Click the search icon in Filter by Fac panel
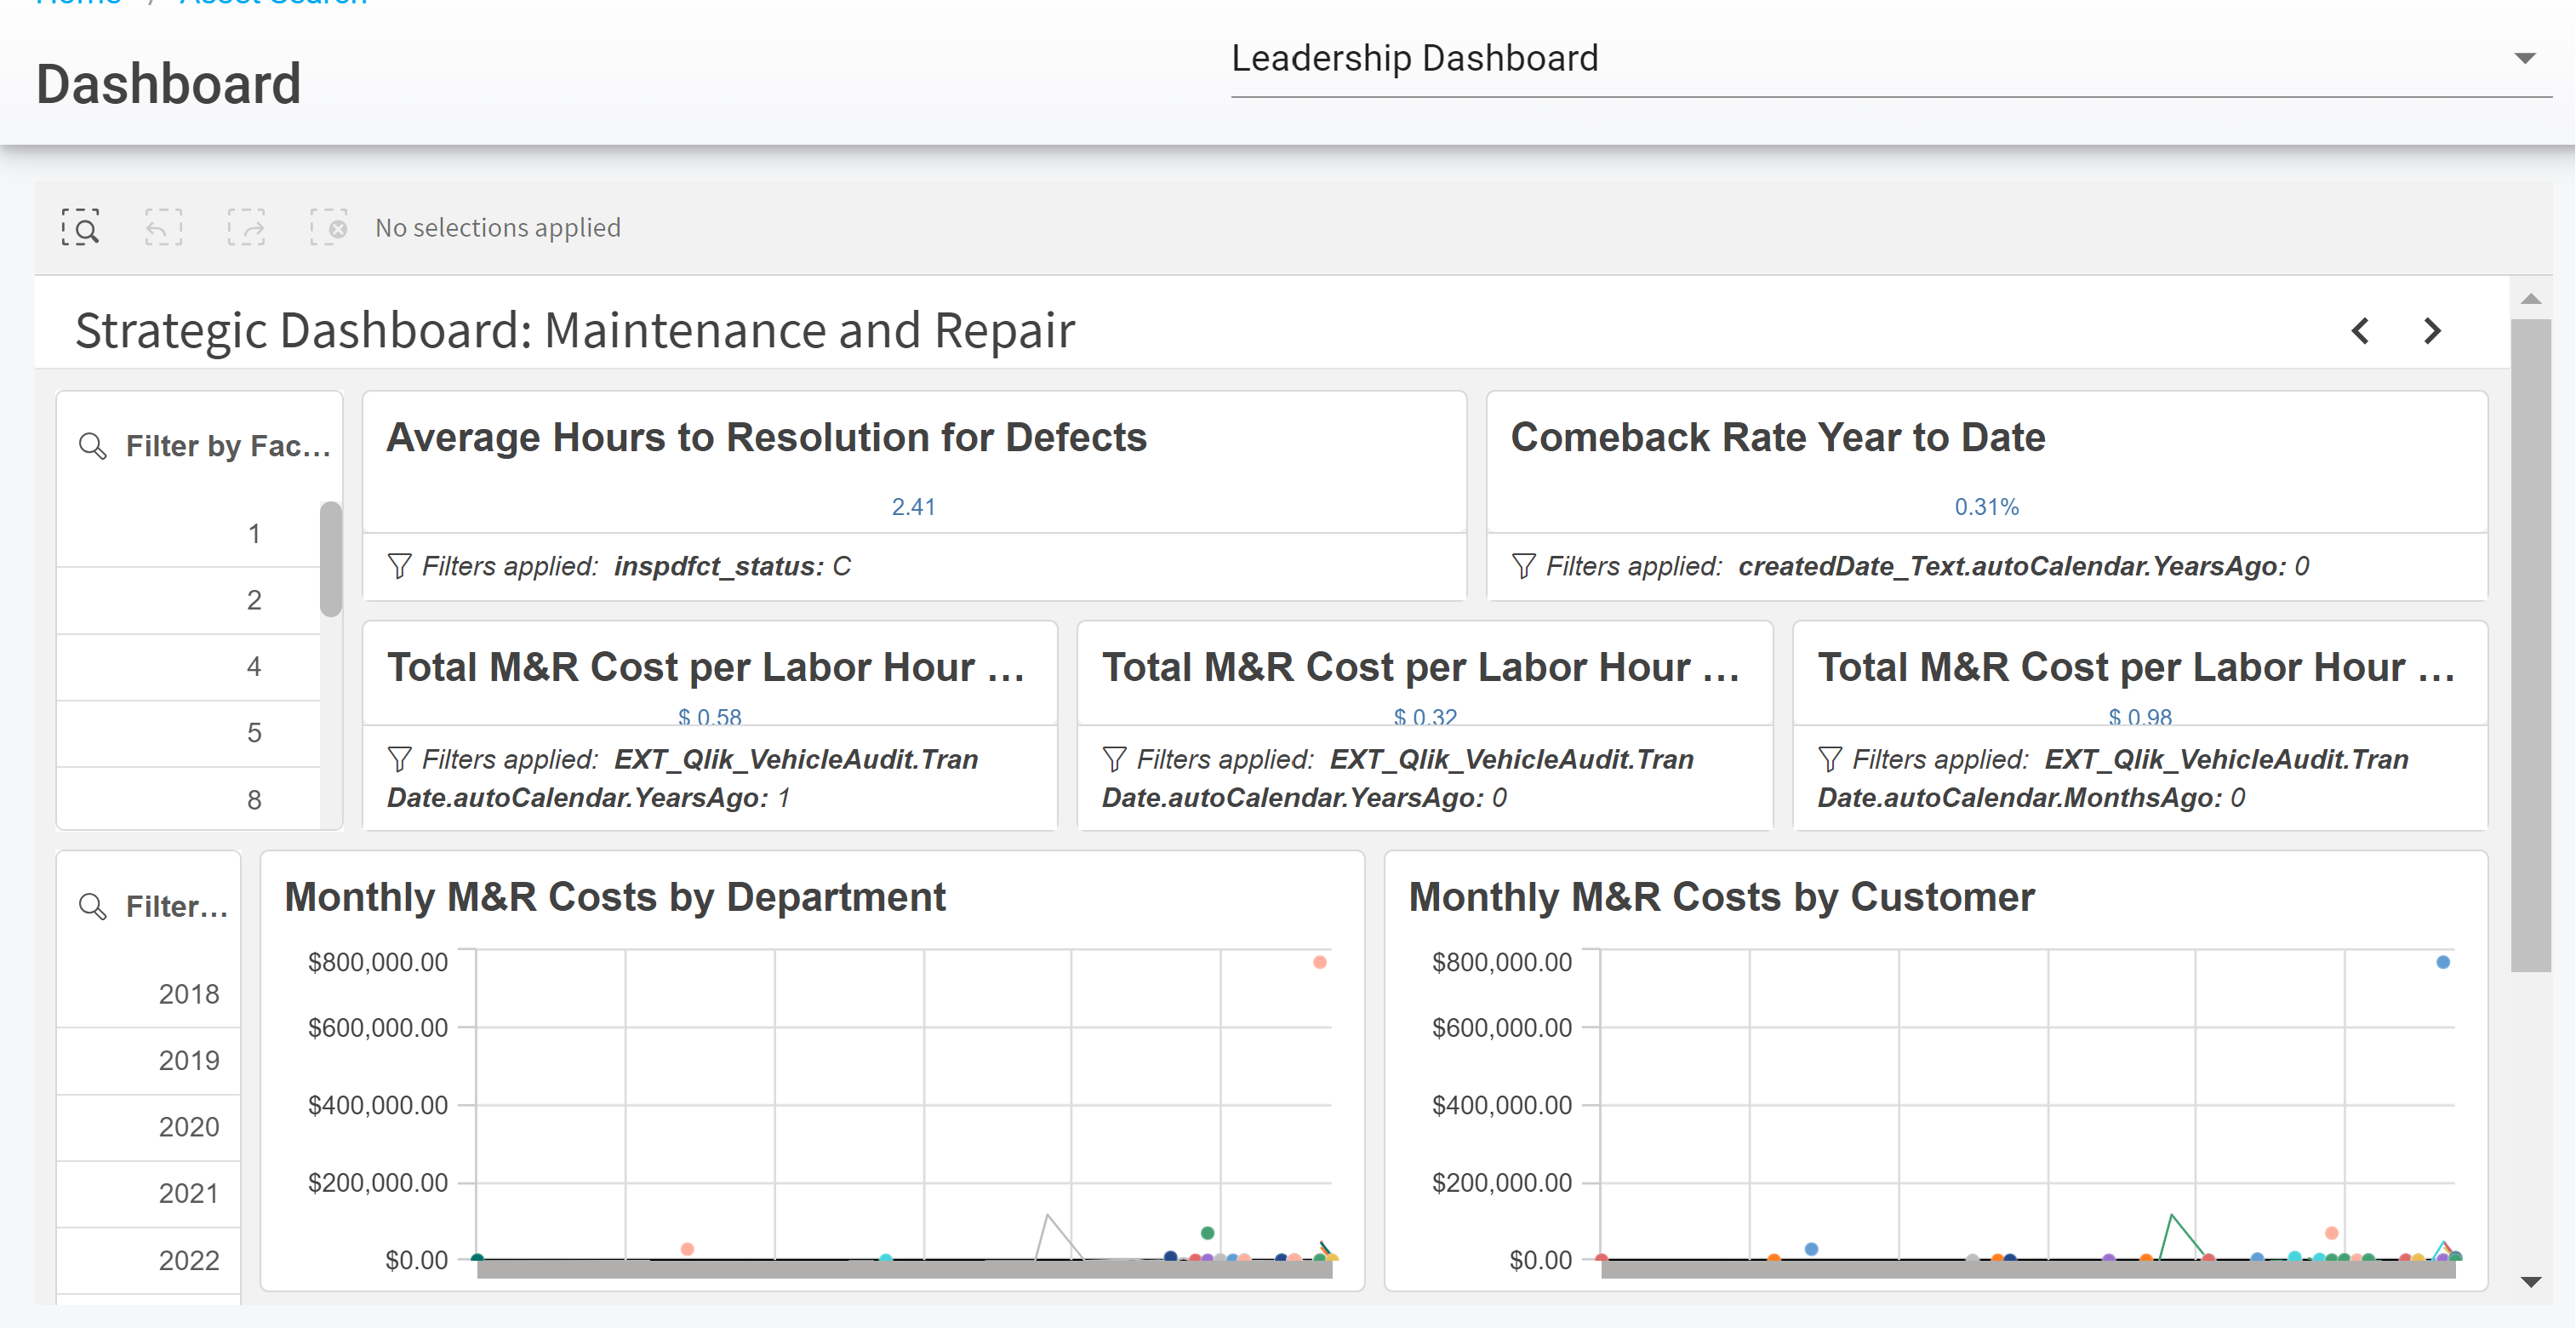Viewport: 2576px width, 1328px height. 93,446
